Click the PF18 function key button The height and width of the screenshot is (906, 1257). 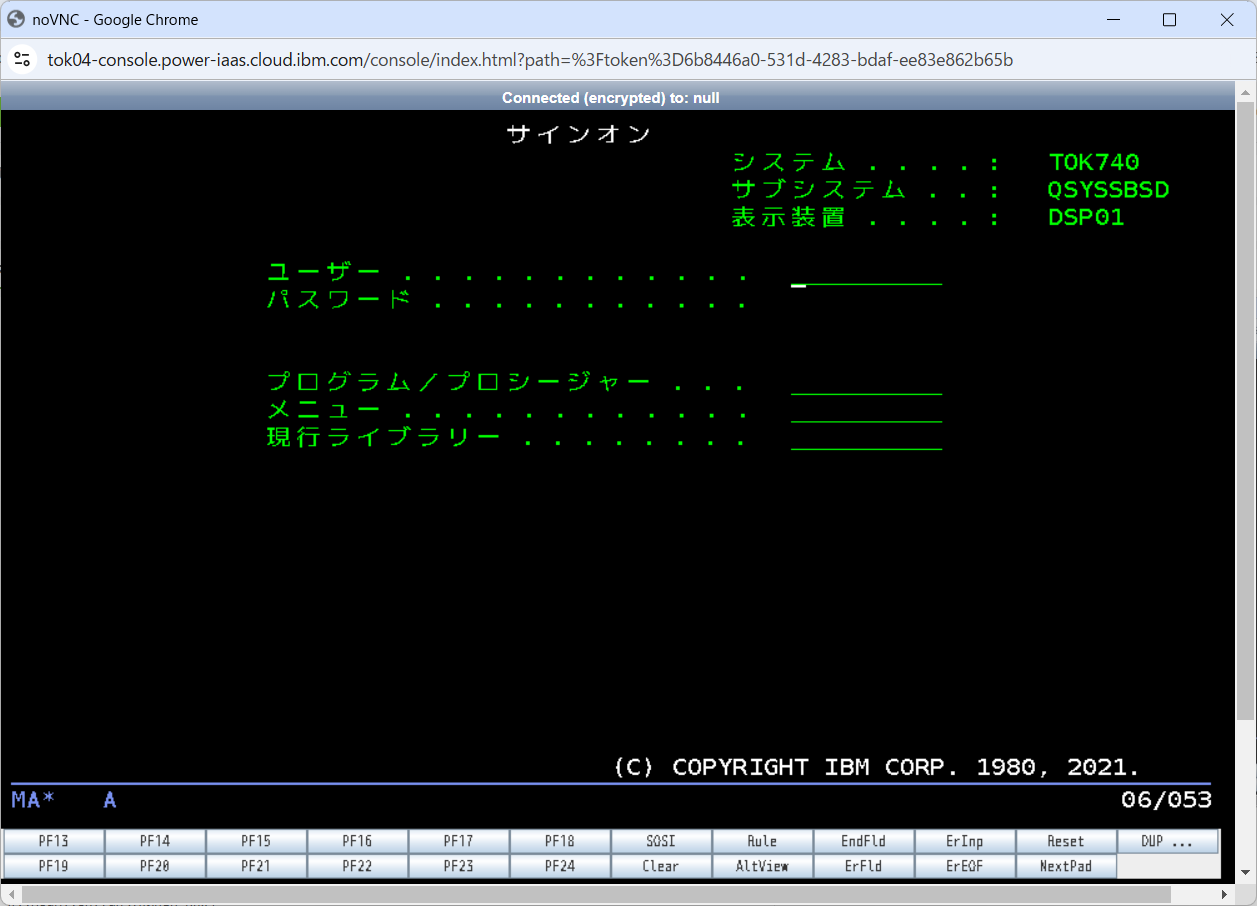(x=560, y=841)
